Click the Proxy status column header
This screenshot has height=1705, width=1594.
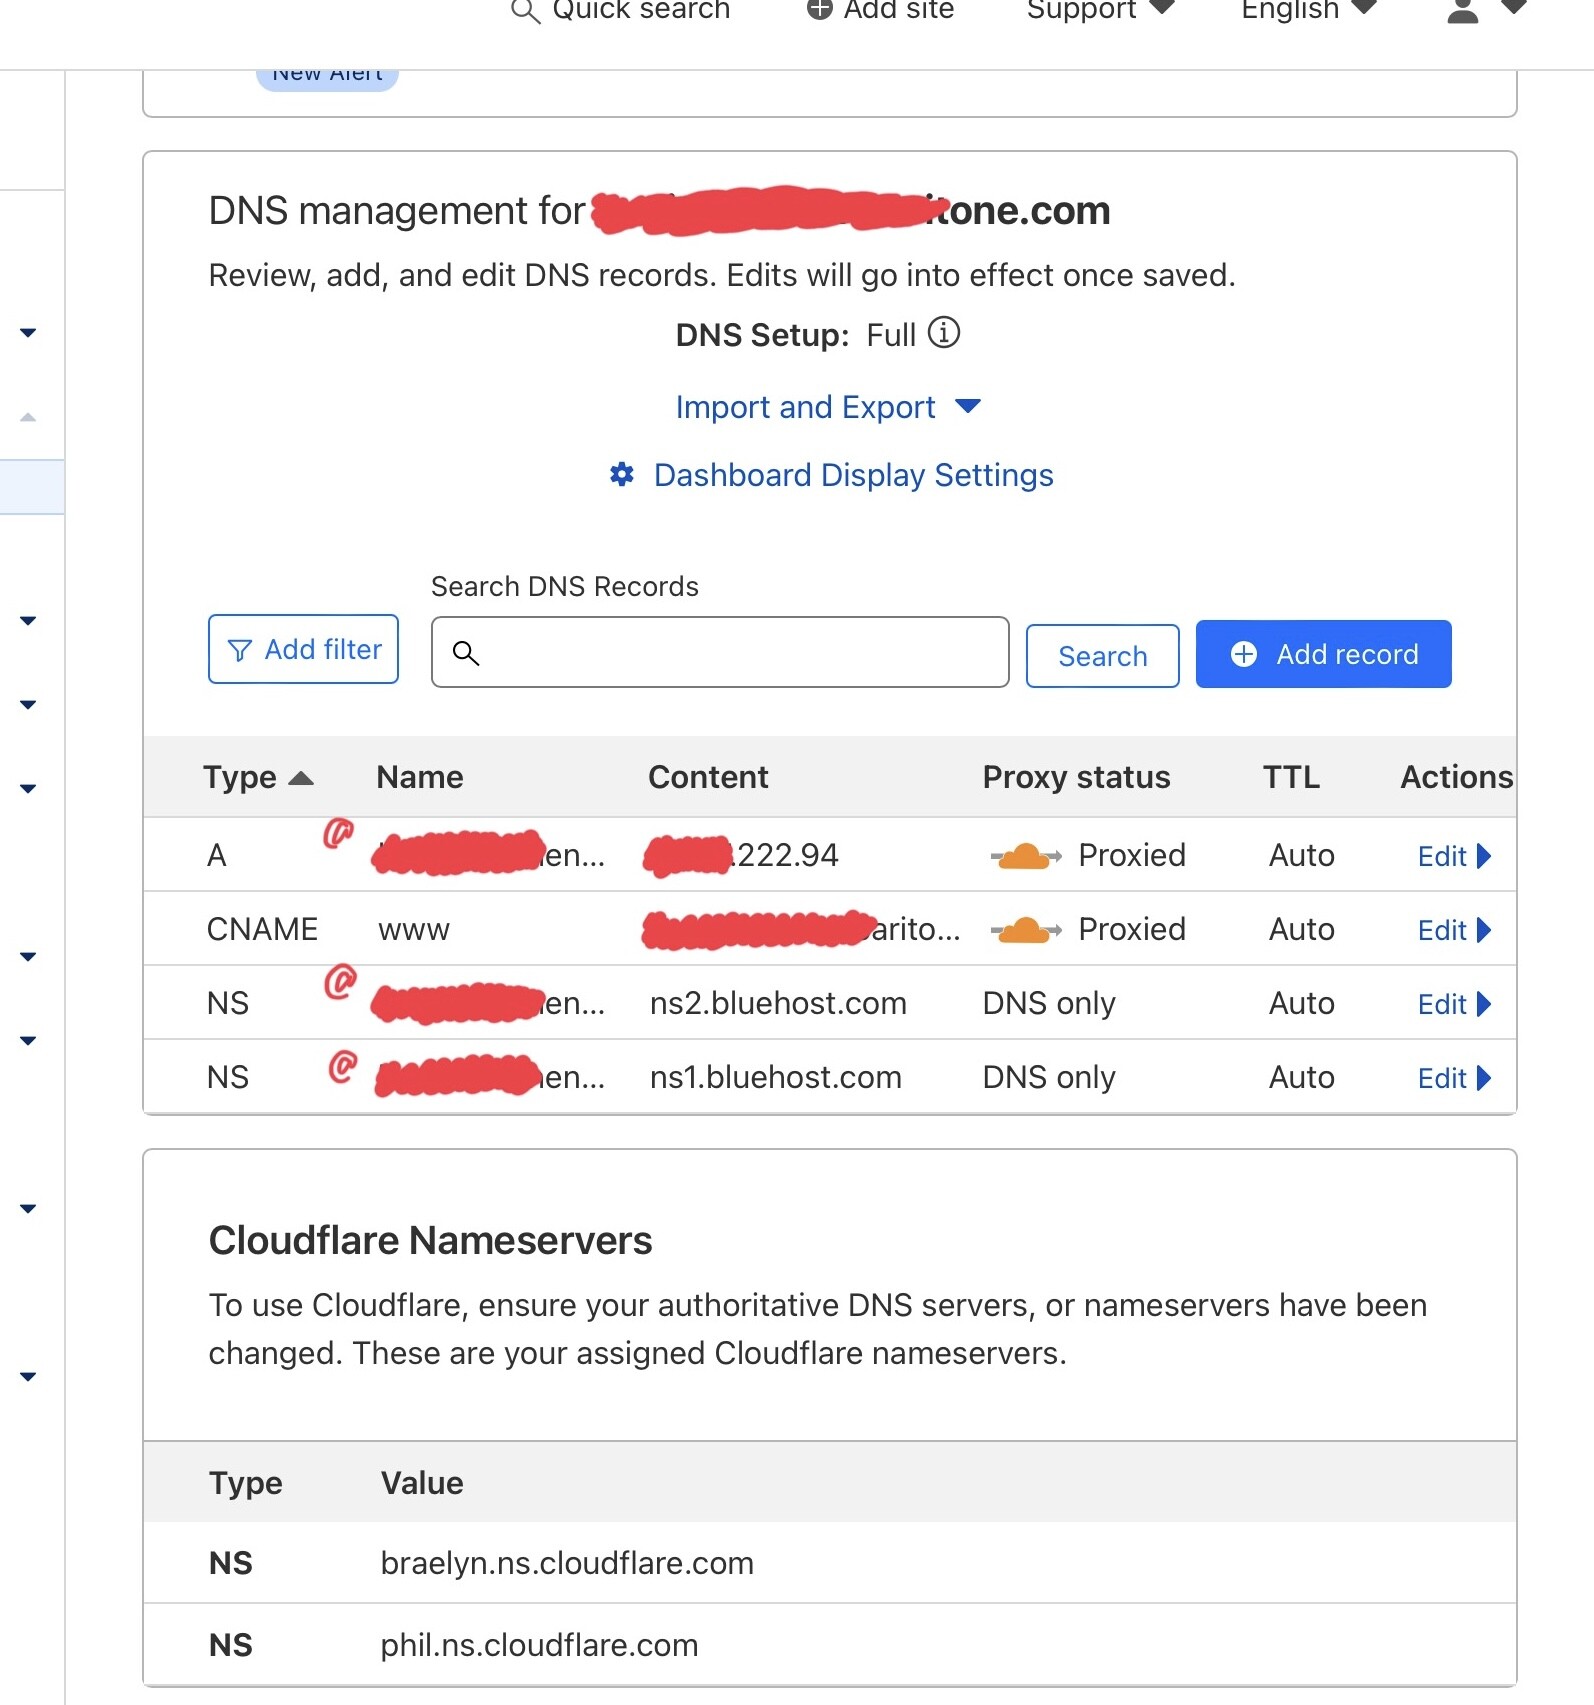pos(1076,777)
